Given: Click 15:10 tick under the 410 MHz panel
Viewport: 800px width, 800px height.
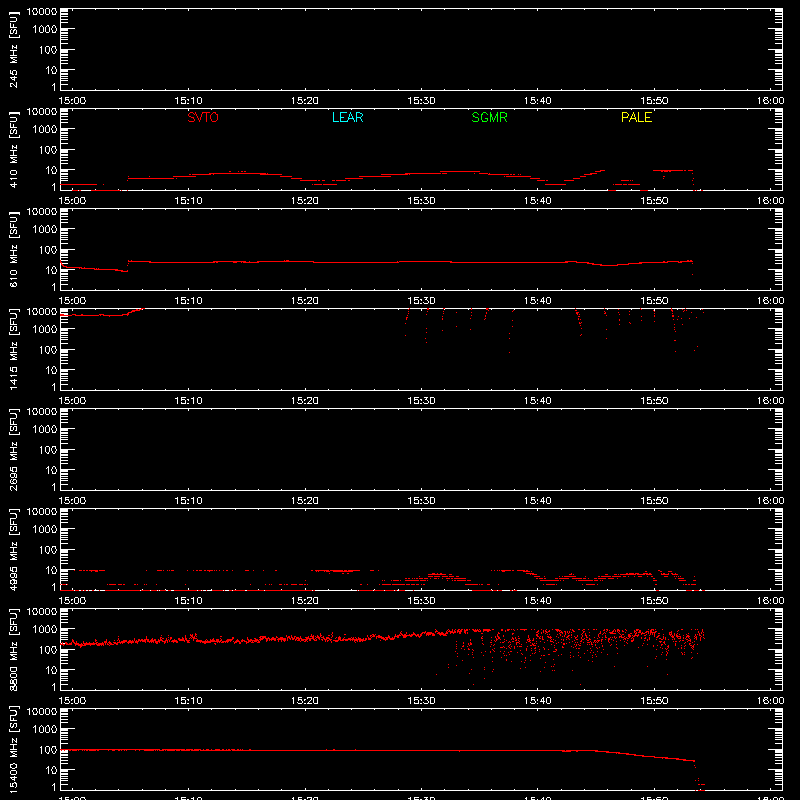Looking at the screenshot, I should pos(188,201).
